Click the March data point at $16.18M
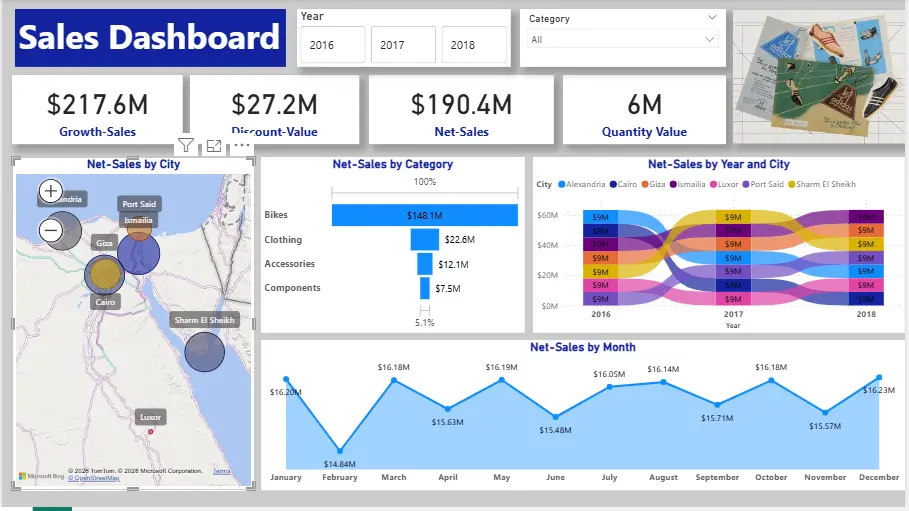The image size is (909, 511). (394, 380)
